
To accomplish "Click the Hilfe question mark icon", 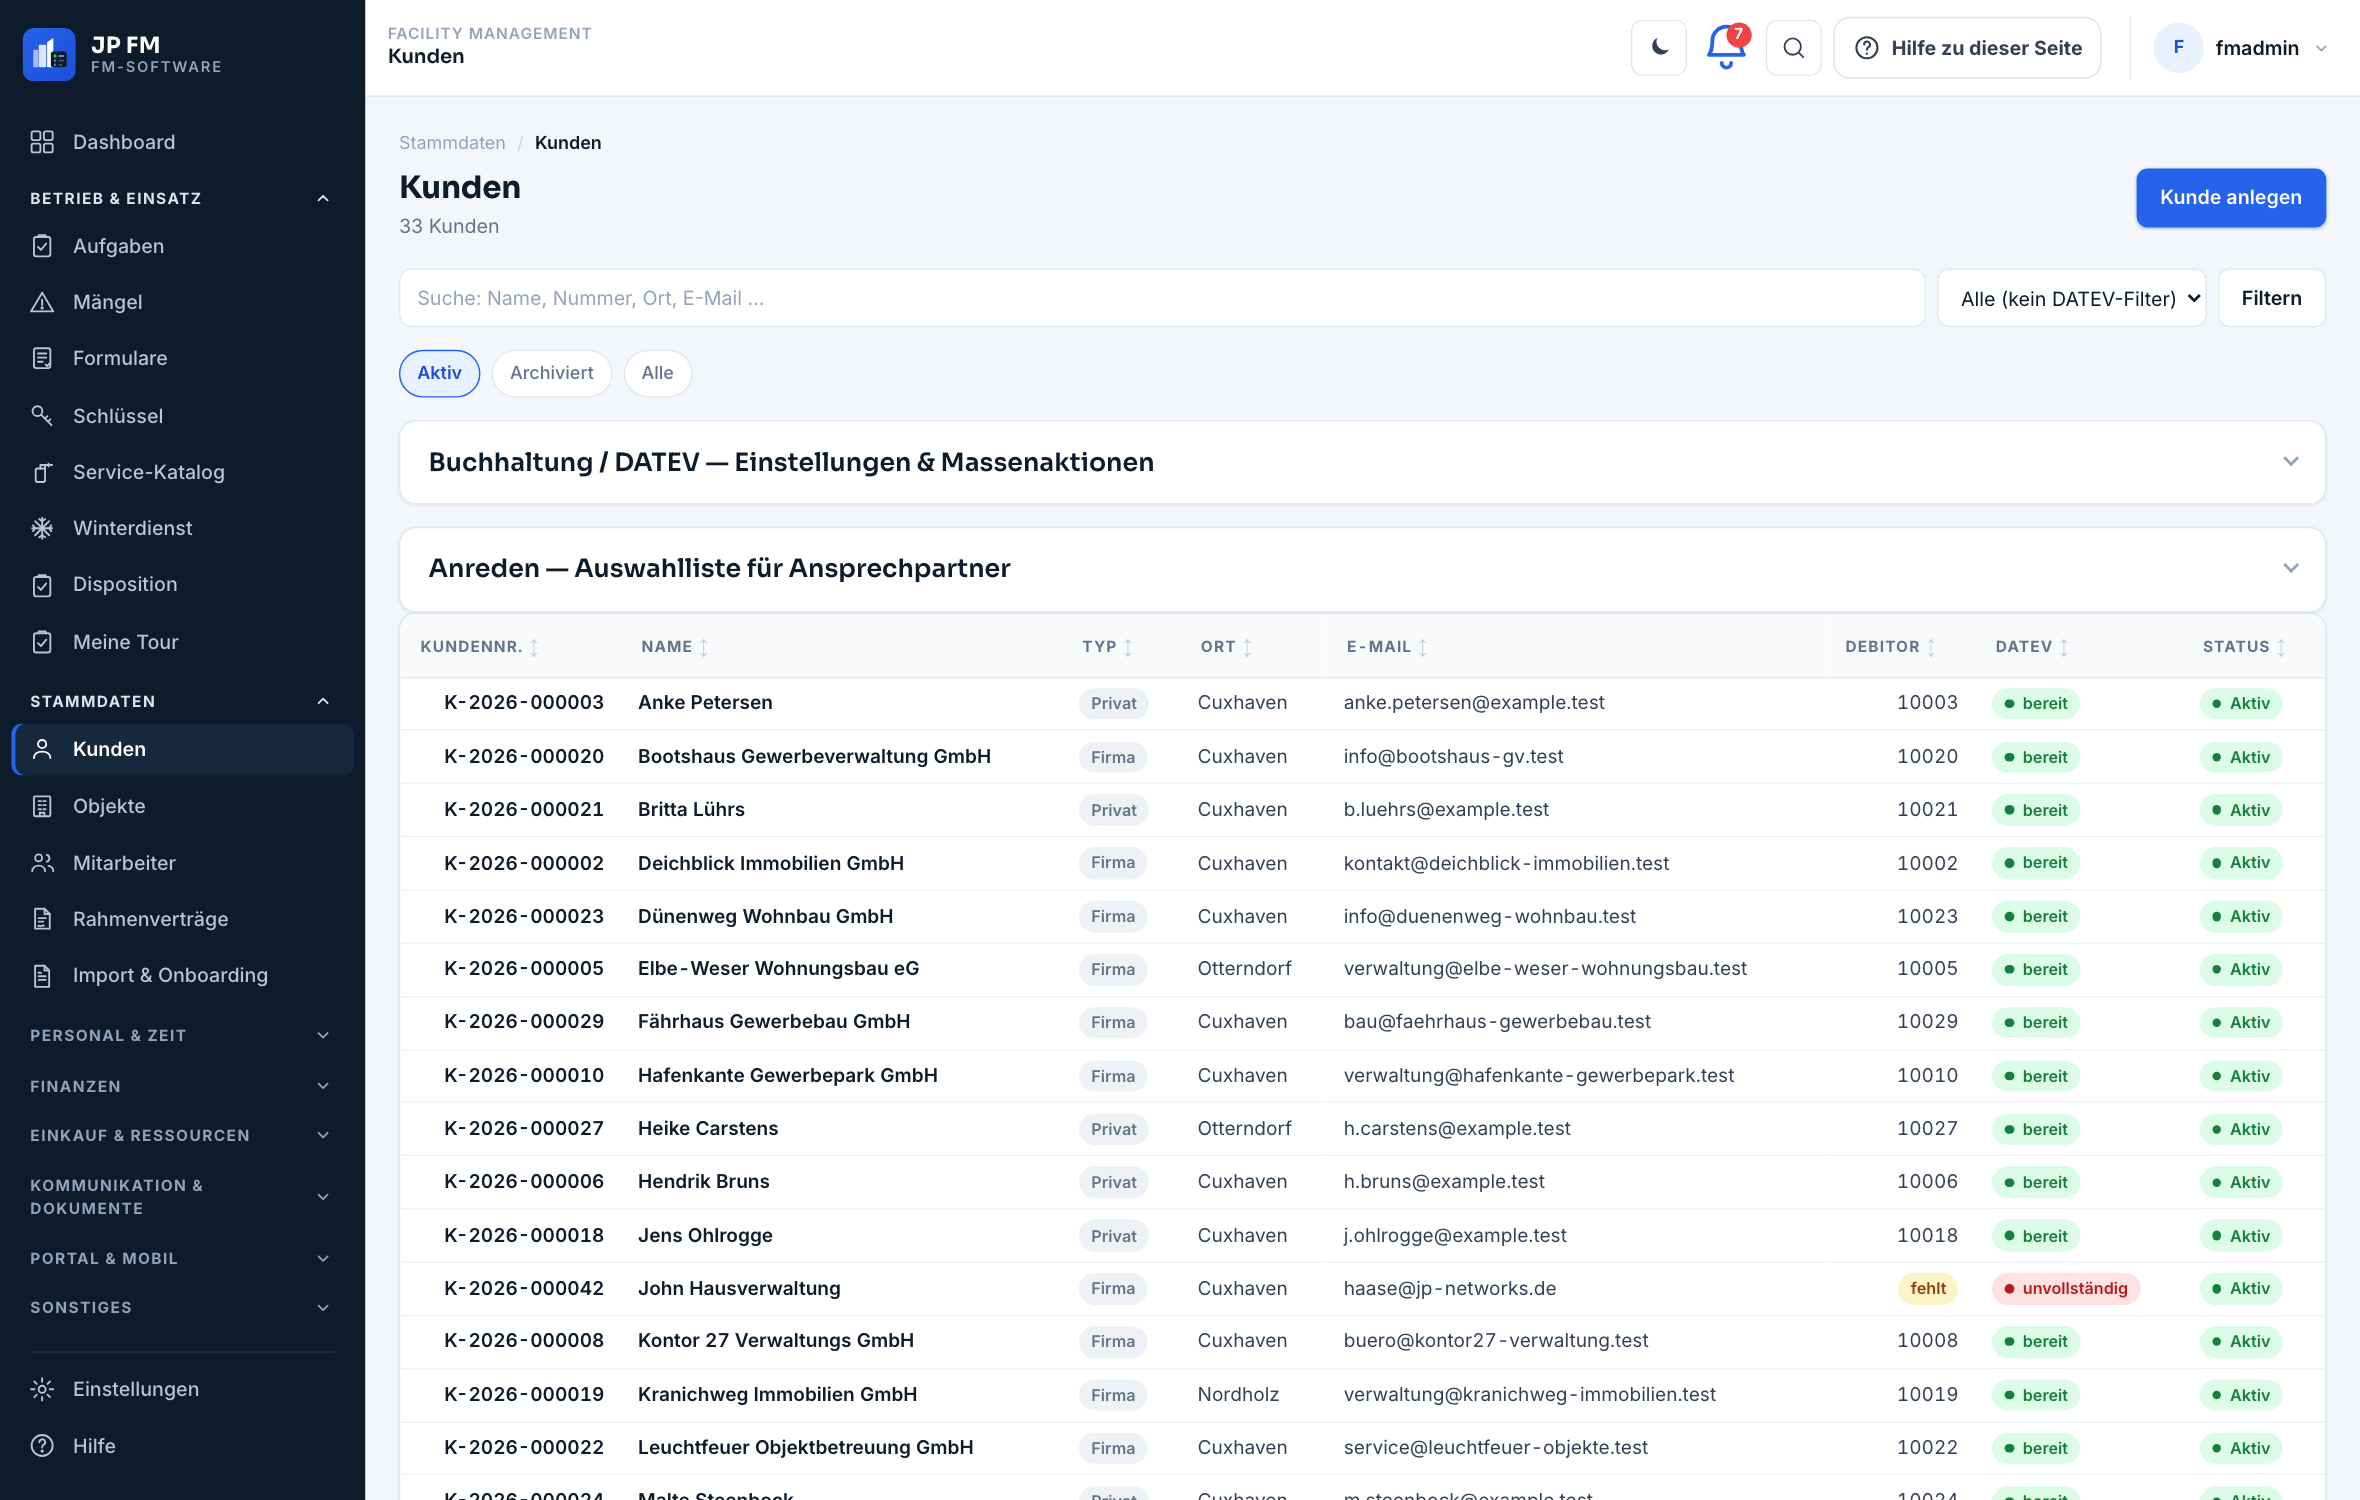I will tap(42, 1446).
